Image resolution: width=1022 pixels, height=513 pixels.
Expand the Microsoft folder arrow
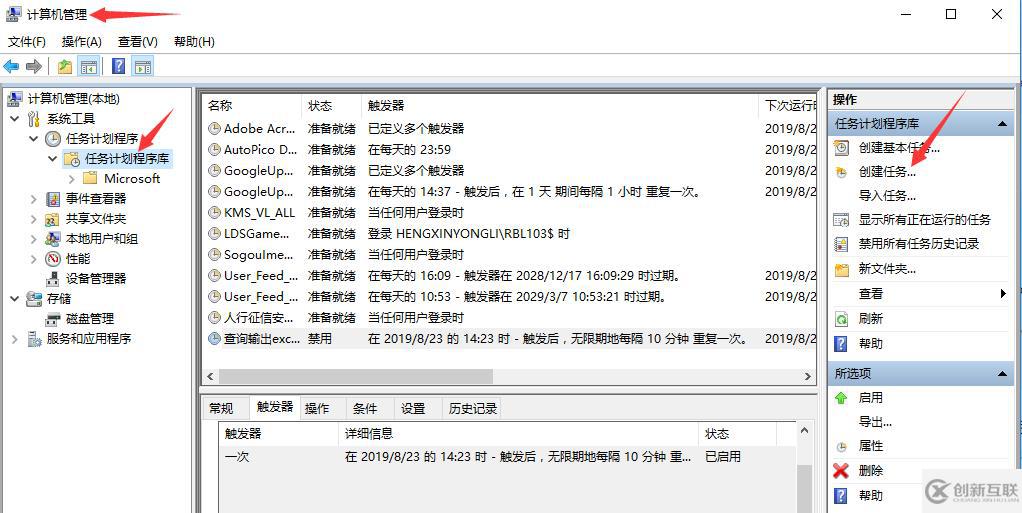[72, 179]
